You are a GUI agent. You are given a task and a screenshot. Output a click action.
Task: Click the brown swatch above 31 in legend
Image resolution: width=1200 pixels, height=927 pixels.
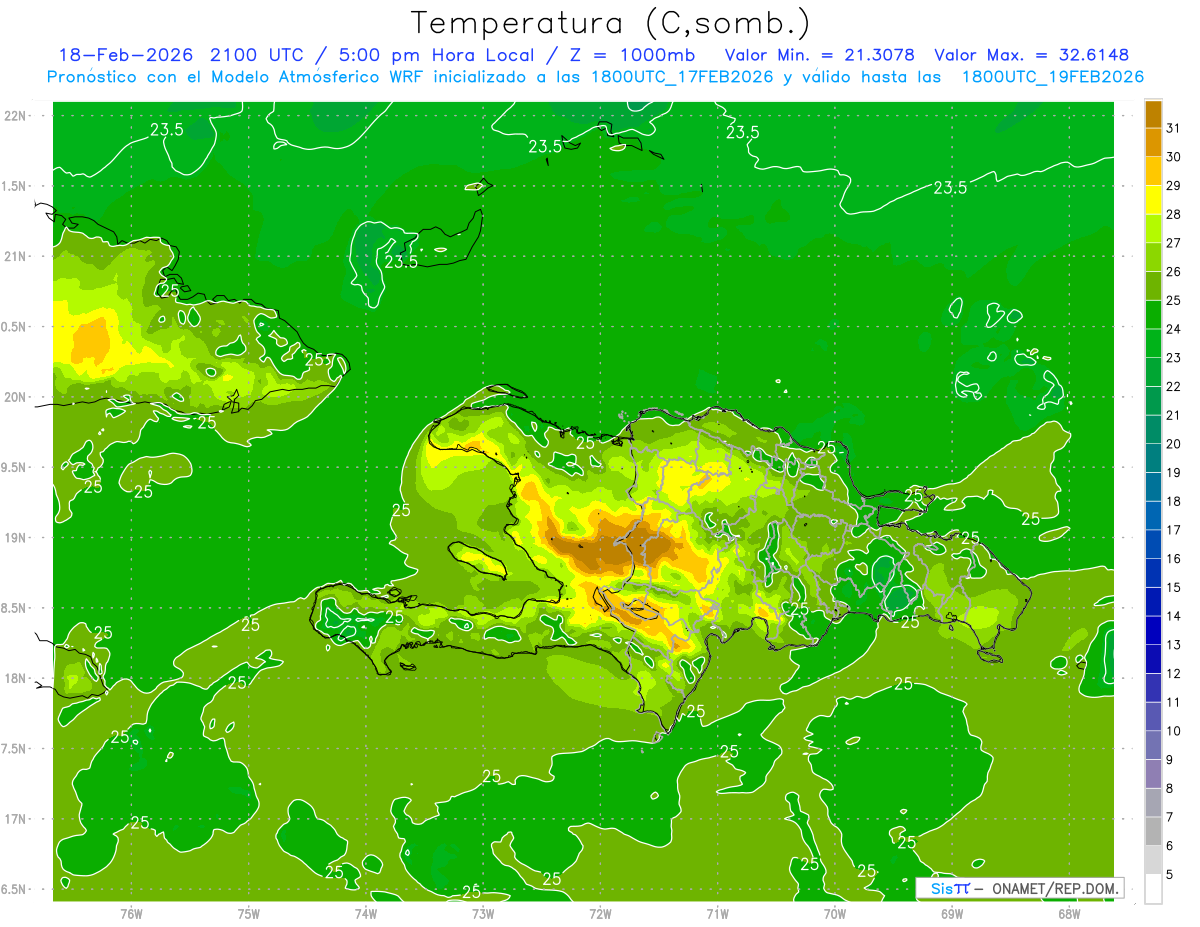1153,114
